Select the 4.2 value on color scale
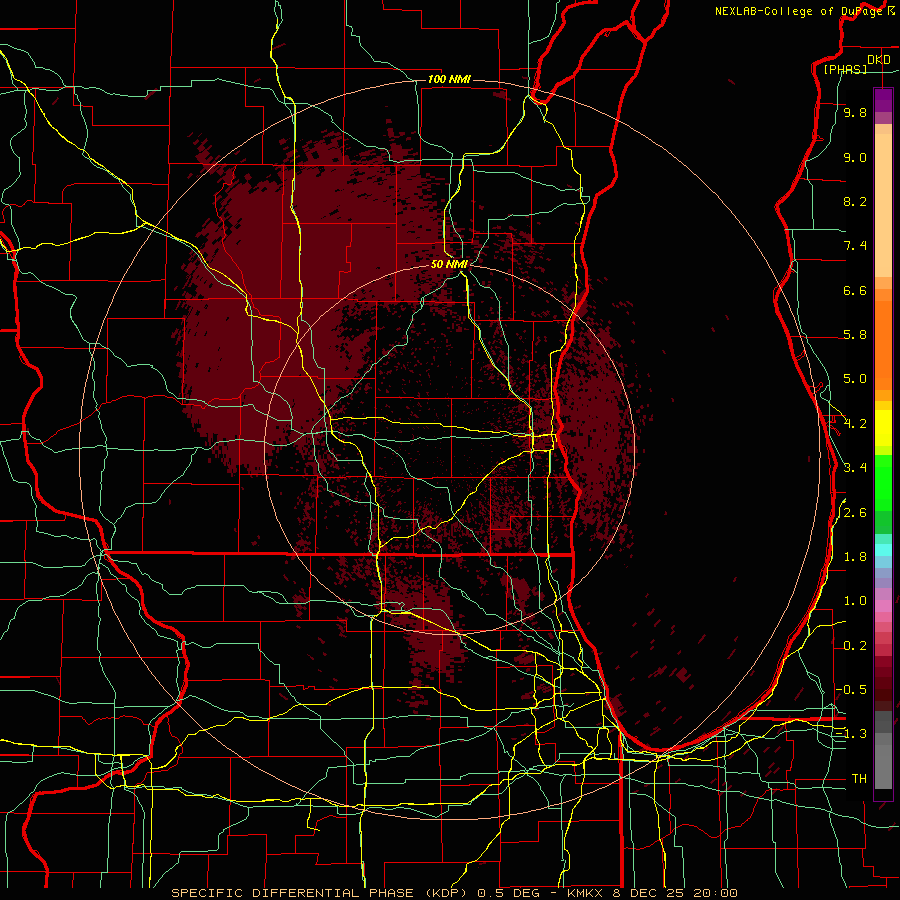 (x=855, y=424)
